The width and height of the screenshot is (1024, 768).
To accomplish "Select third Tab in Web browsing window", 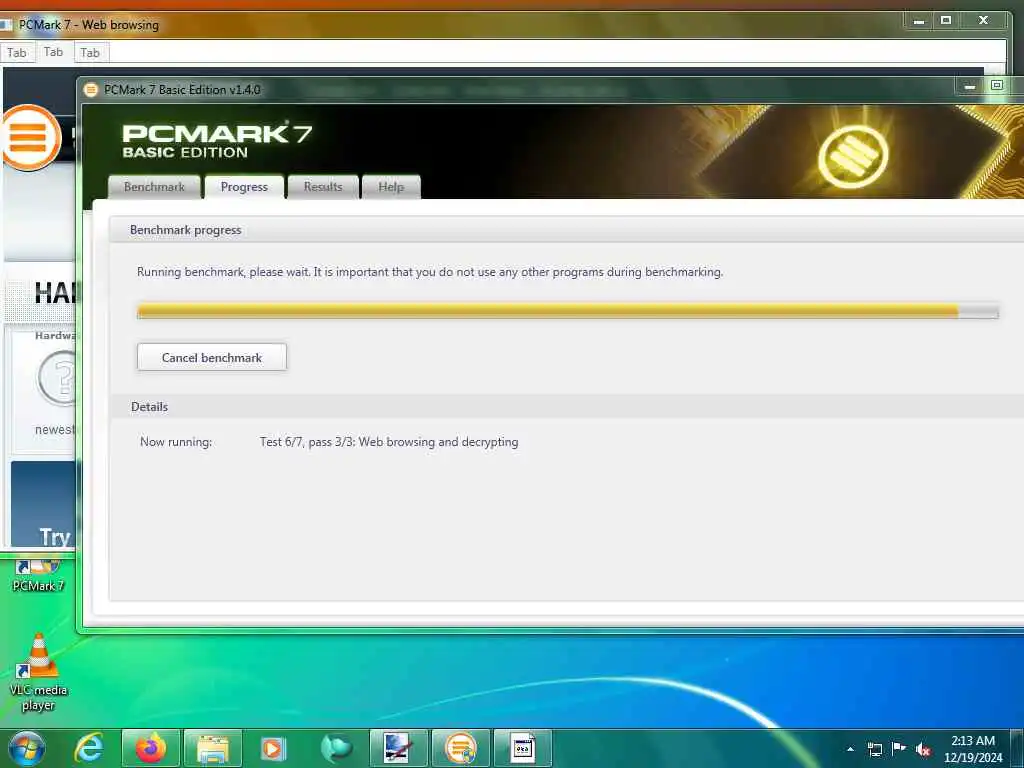I will click(90, 53).
